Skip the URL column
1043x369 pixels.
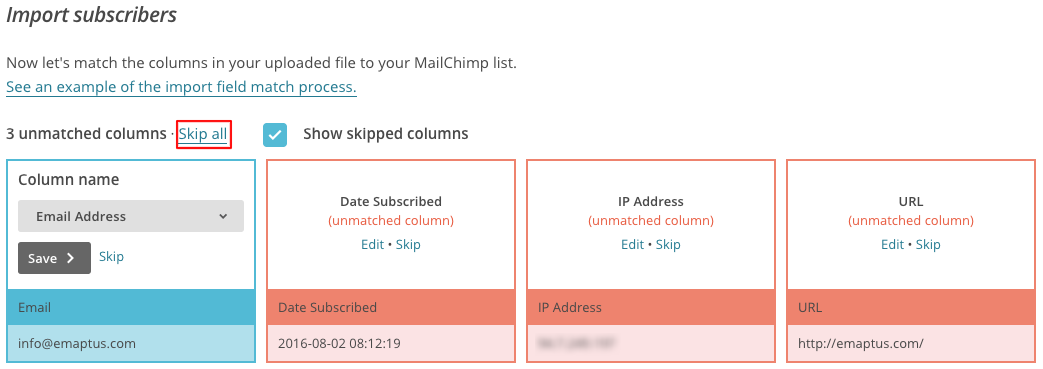929,245
